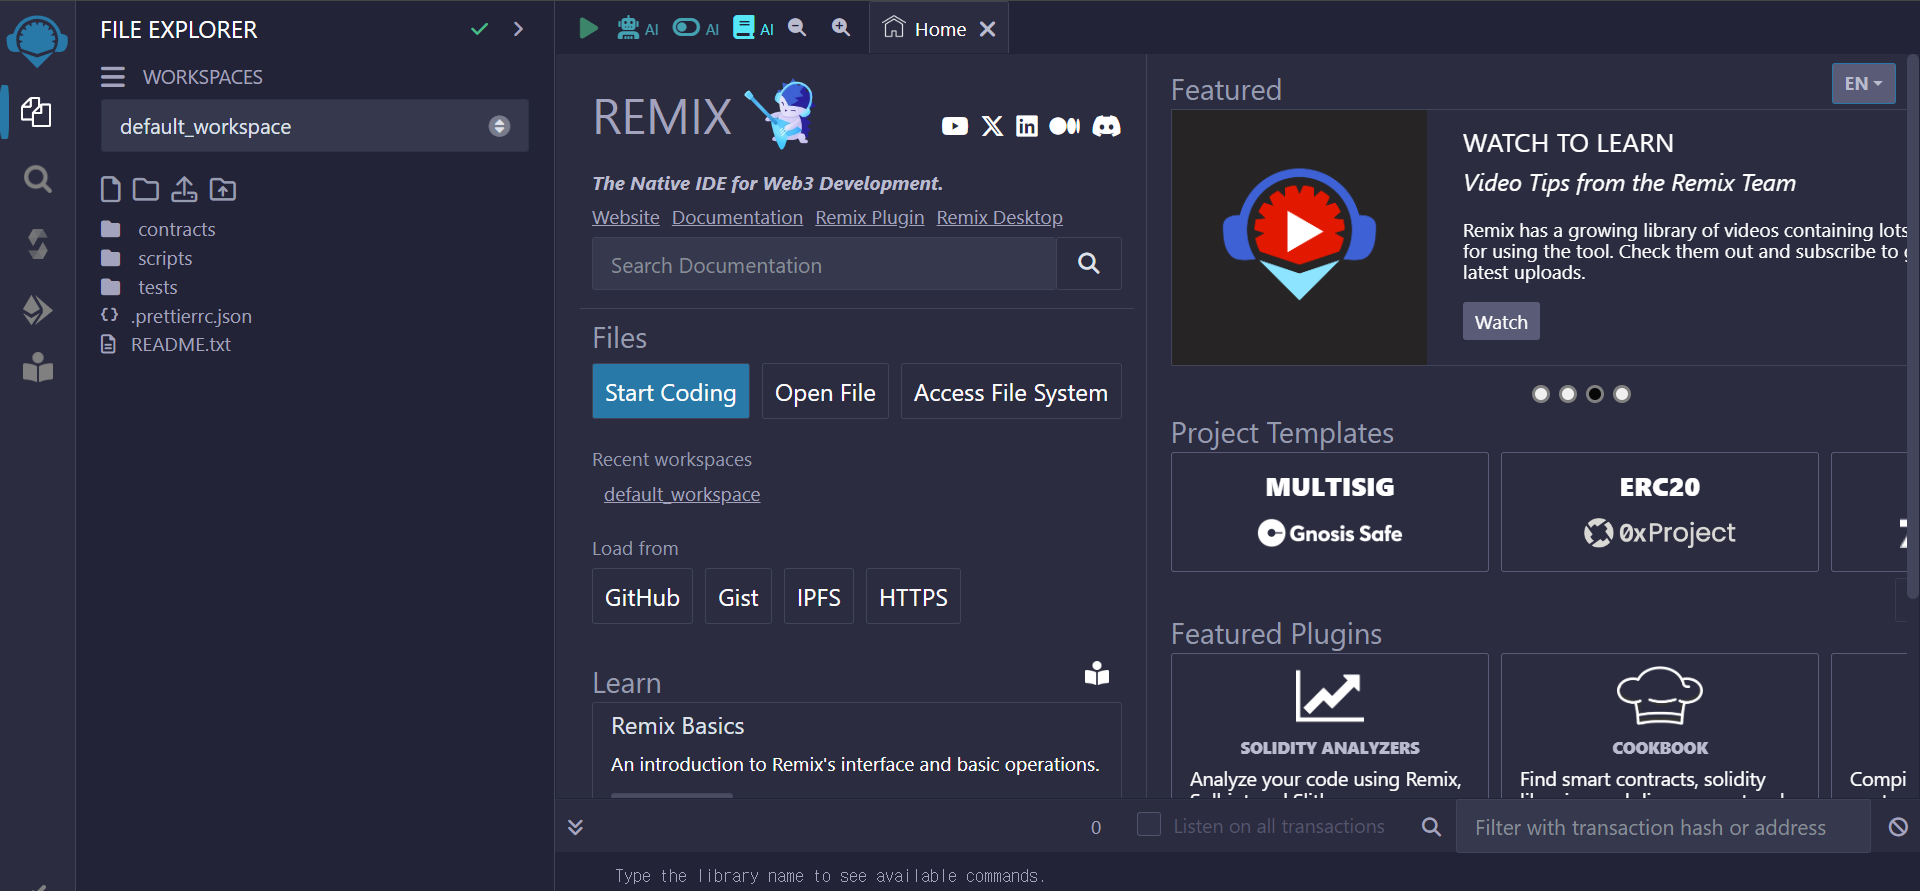Enable Listen on all transactions checkbox
The image size is (1920, 891).
(x=1149, y=825)
